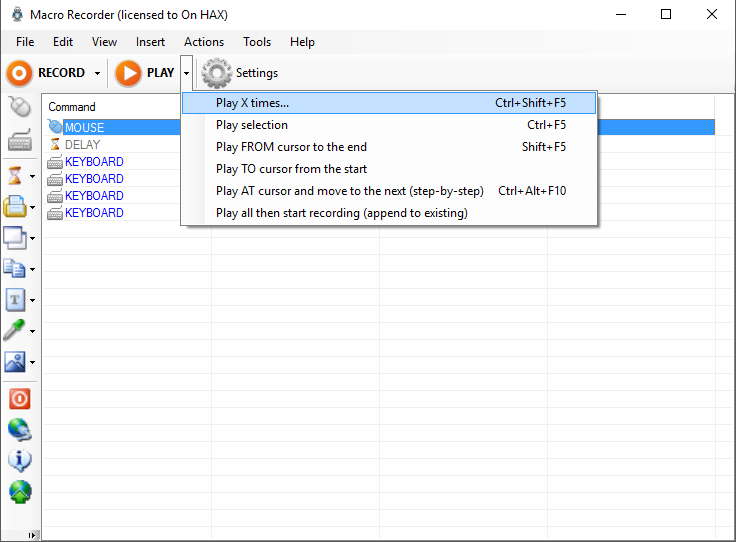Image resolution: width=736 pixels, height=542 pixels.
Task: Open the Actions menu
Action: coord(204,42)
